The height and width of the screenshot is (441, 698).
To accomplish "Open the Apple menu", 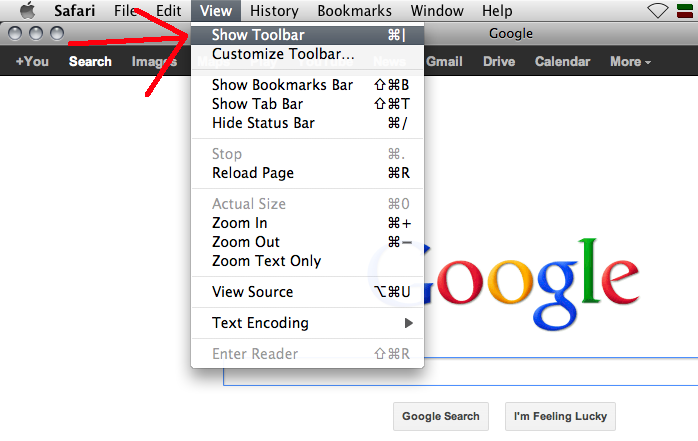I will click(28, 10).
